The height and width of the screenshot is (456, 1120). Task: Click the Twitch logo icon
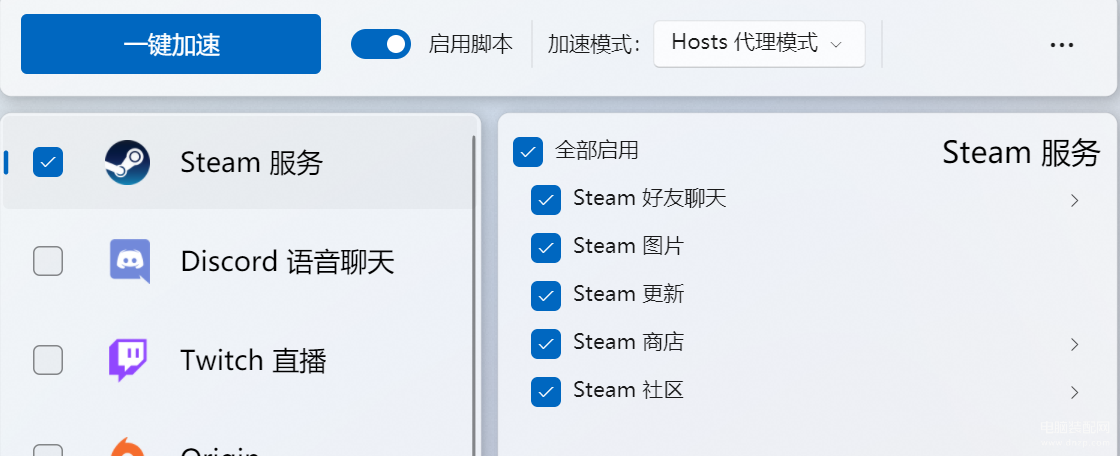[128, 360]
